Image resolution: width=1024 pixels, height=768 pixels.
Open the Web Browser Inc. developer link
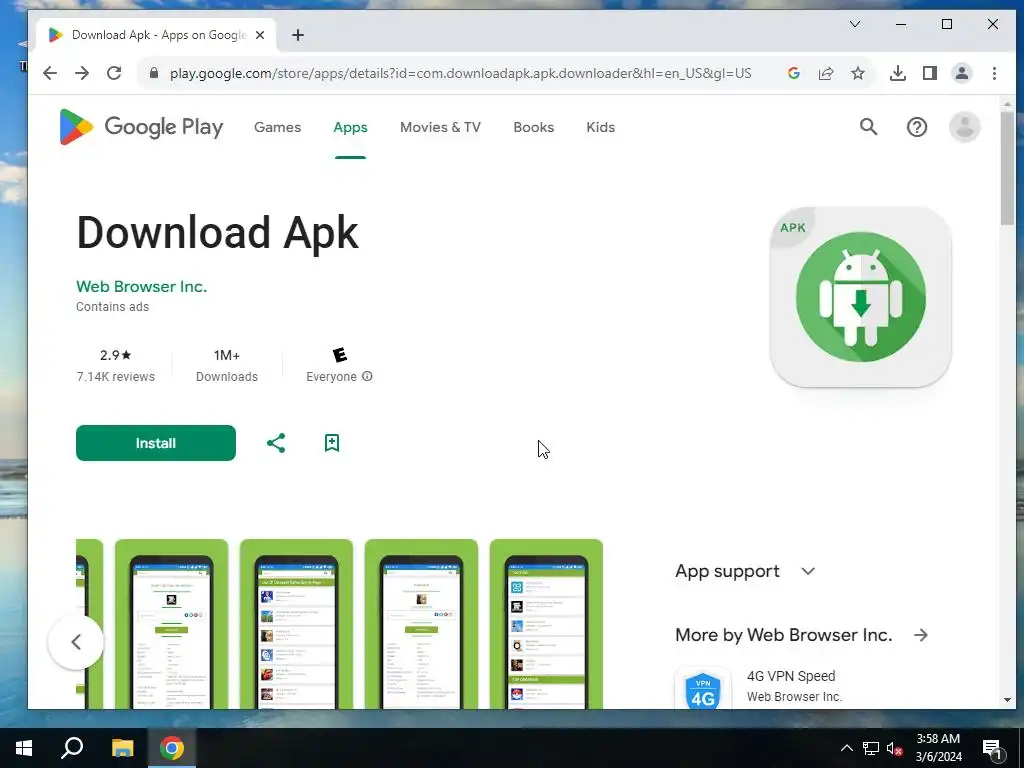141,286
